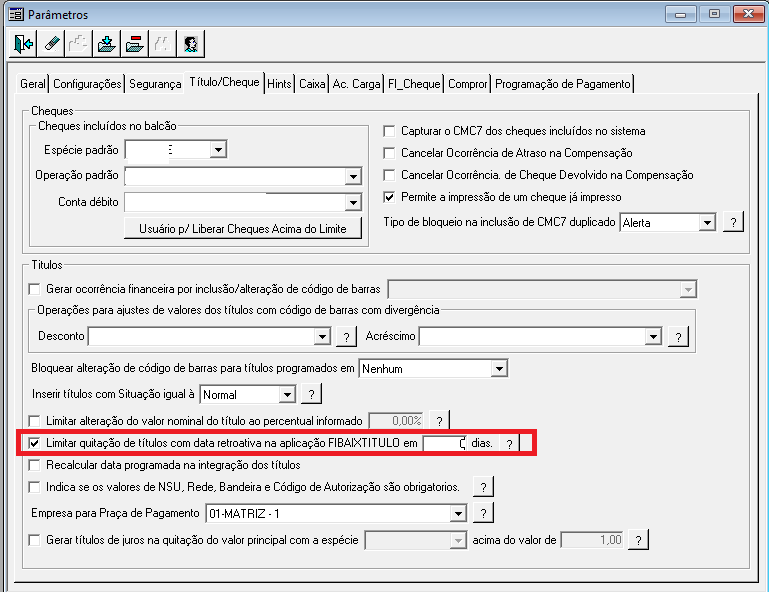The height and width of the screenshot is (592, 769).
Task: Expand the Desconto operation dropdown
Action: pos(322,337)
